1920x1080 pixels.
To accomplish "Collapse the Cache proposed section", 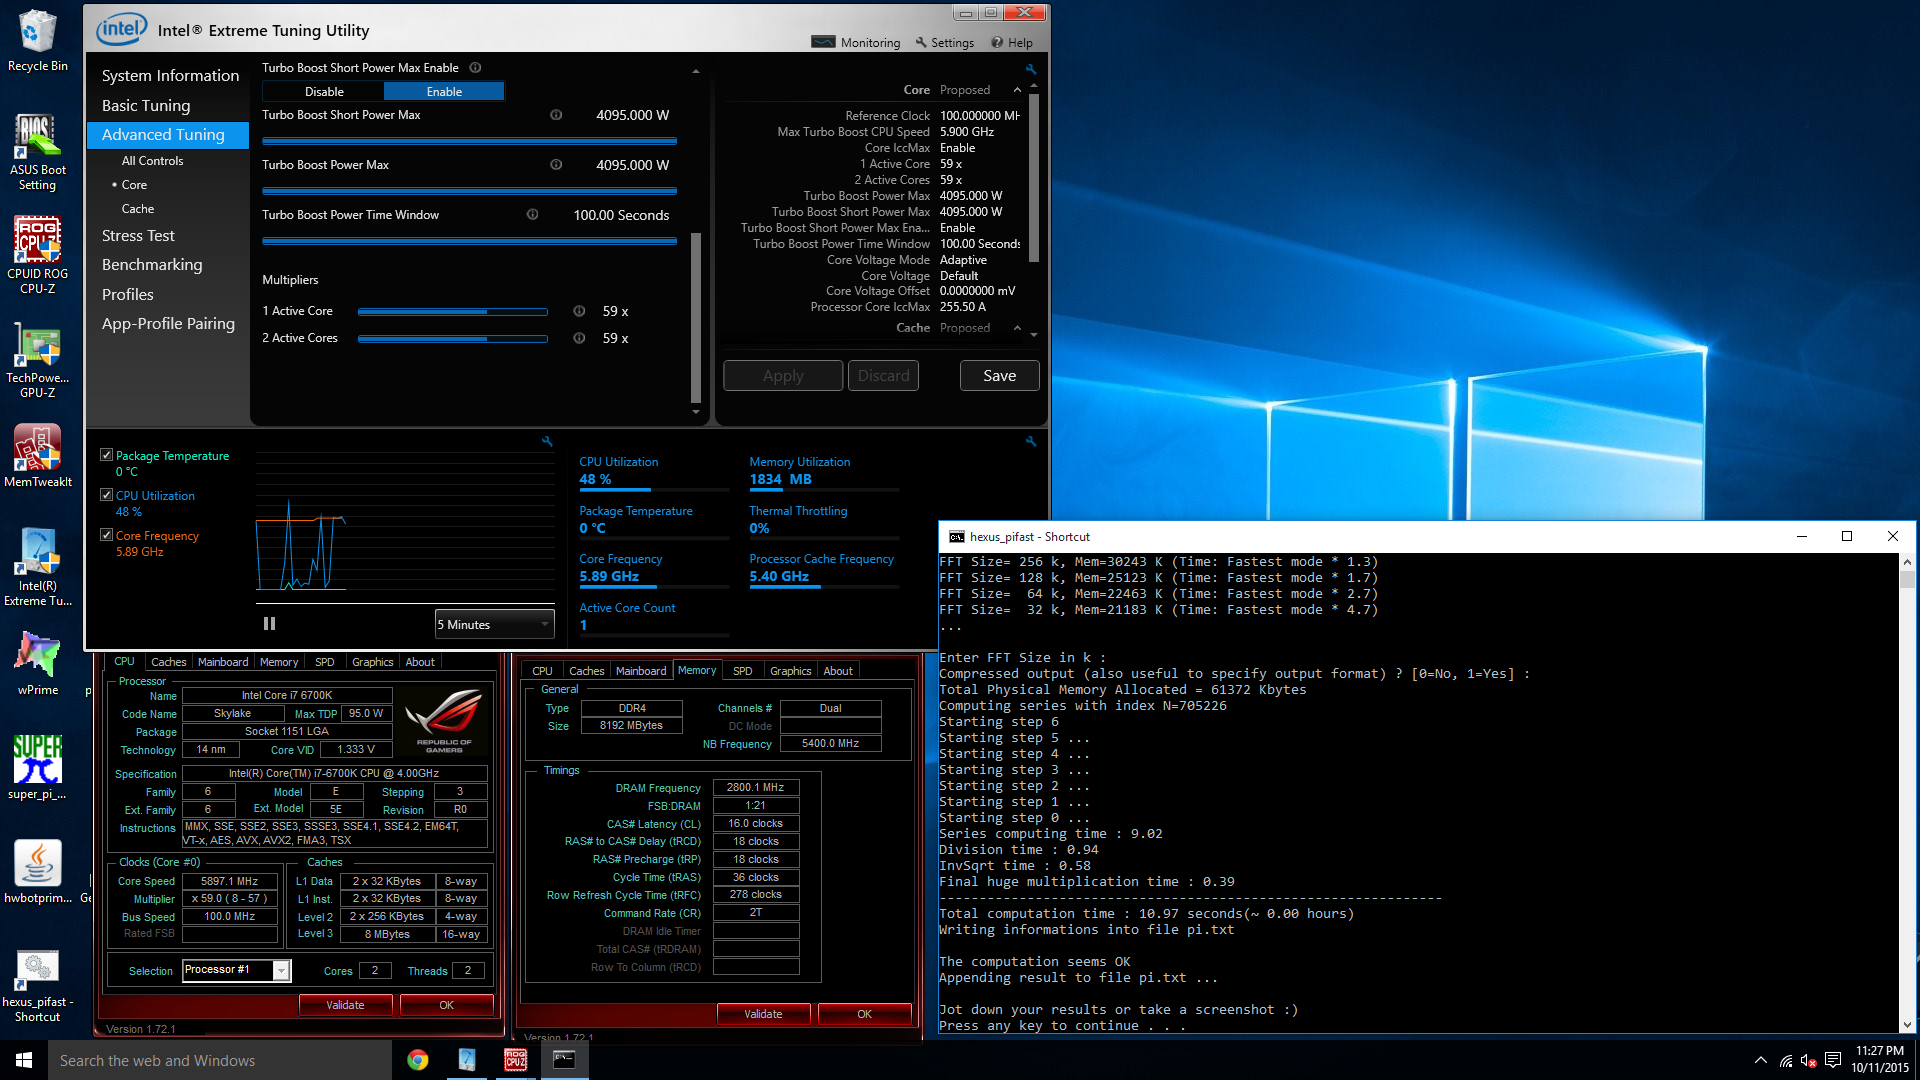I will coord(1017,328).
